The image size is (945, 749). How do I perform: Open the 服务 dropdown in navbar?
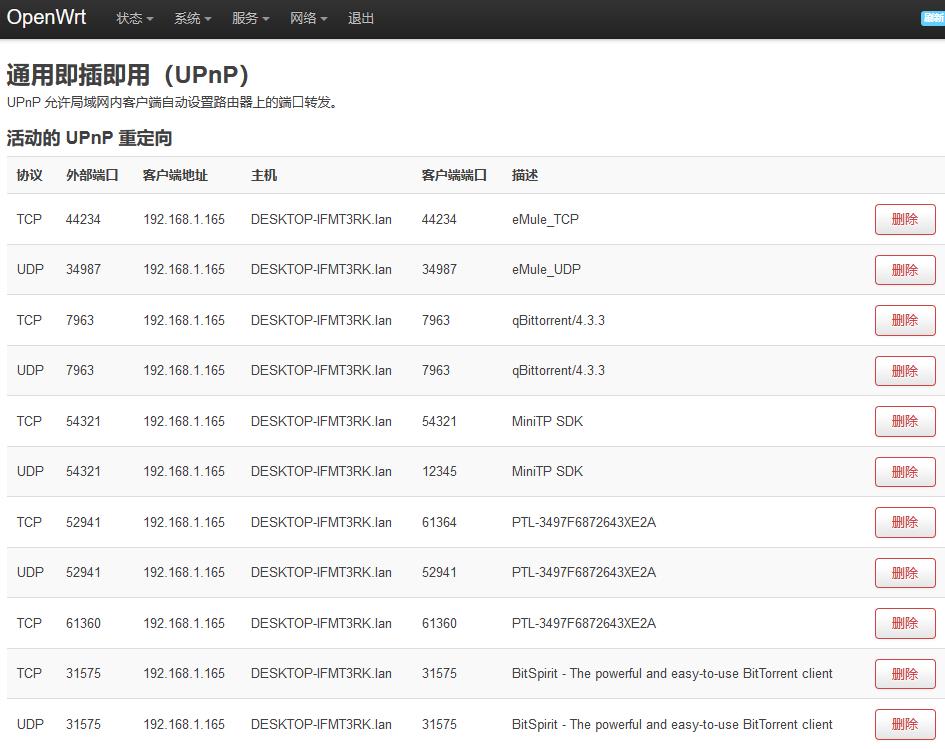tap(251, 19)
